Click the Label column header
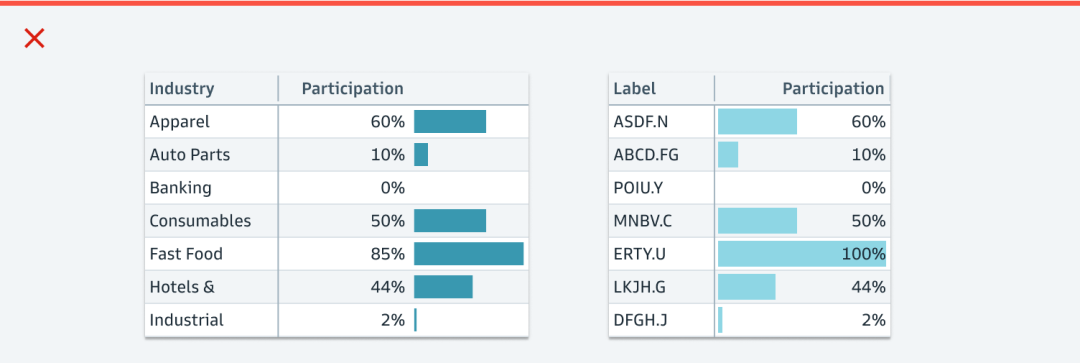This screenshot has height=363, width=1080. pyautogui.click(x=634, y=89)
